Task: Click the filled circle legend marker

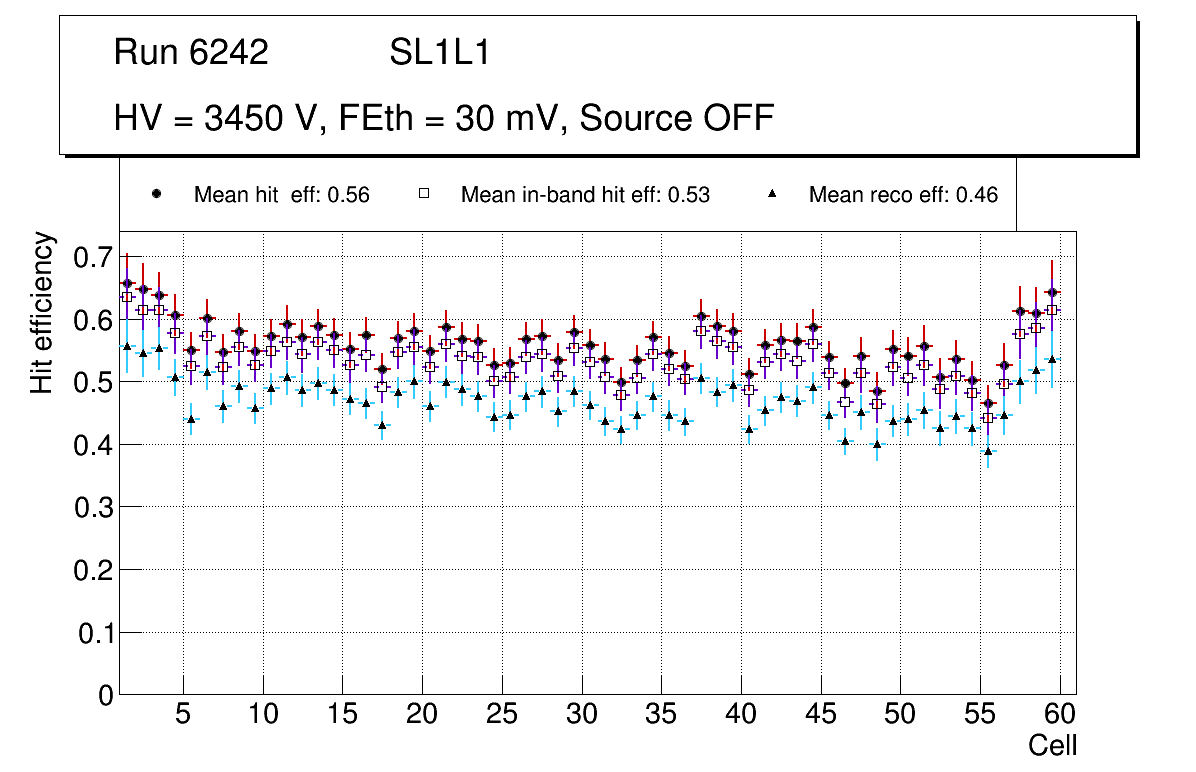Action: 156,195
